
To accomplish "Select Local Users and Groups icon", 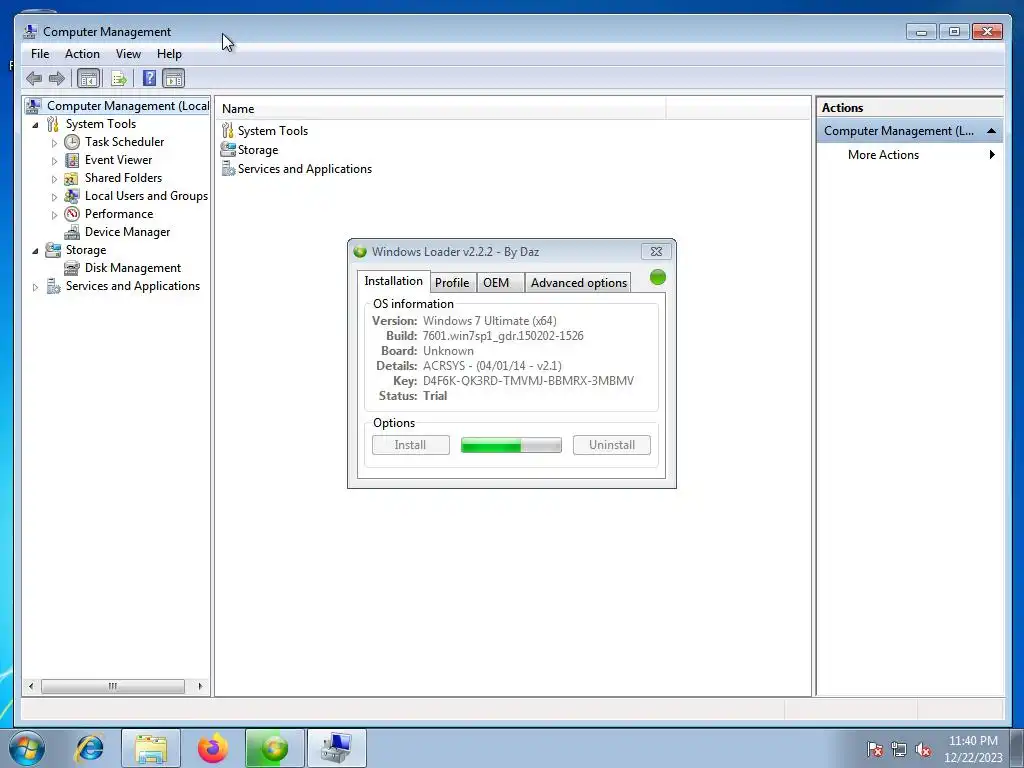I will tap(72, 196).
